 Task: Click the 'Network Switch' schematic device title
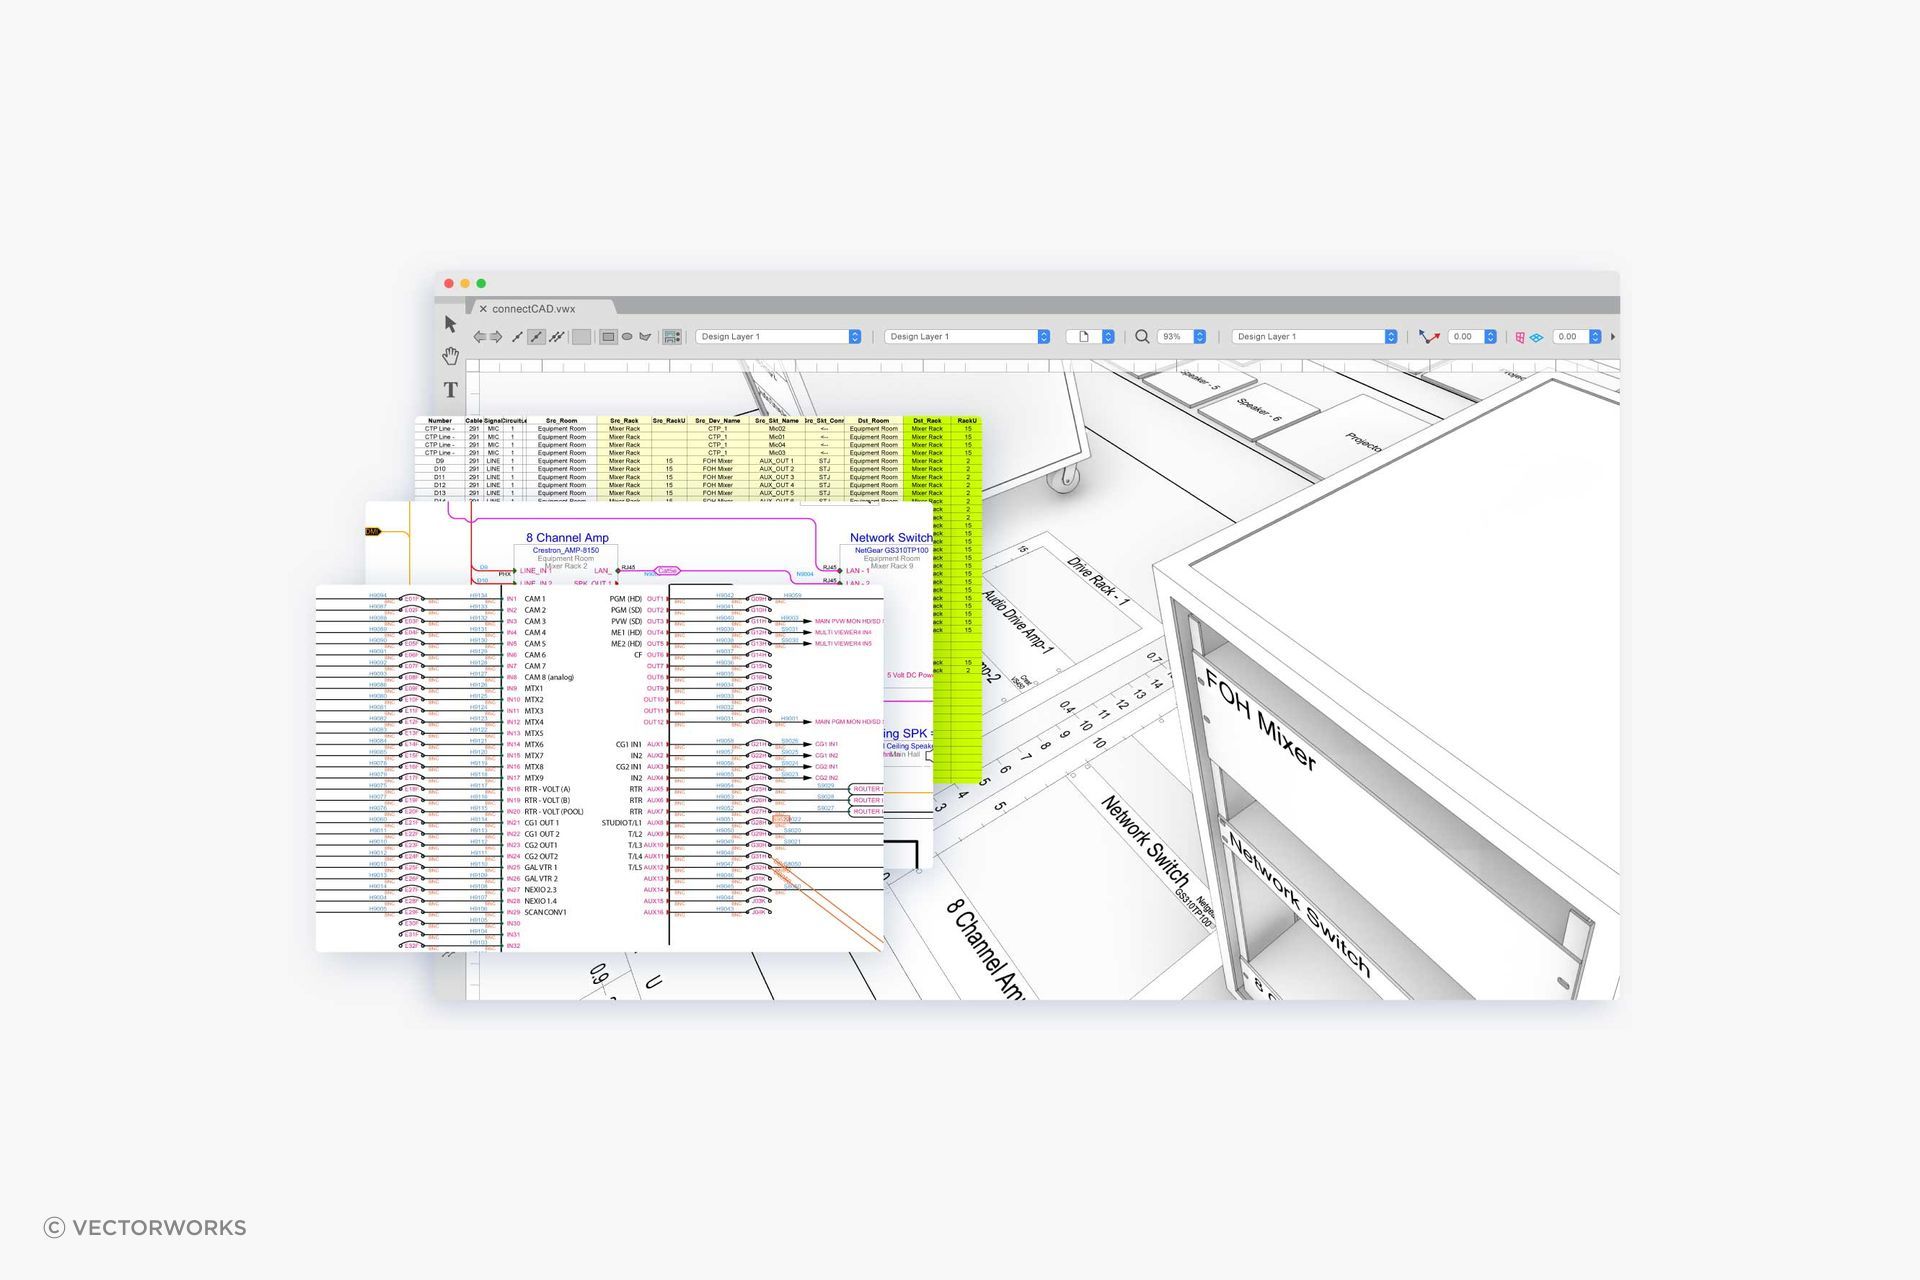pos(891,538)
